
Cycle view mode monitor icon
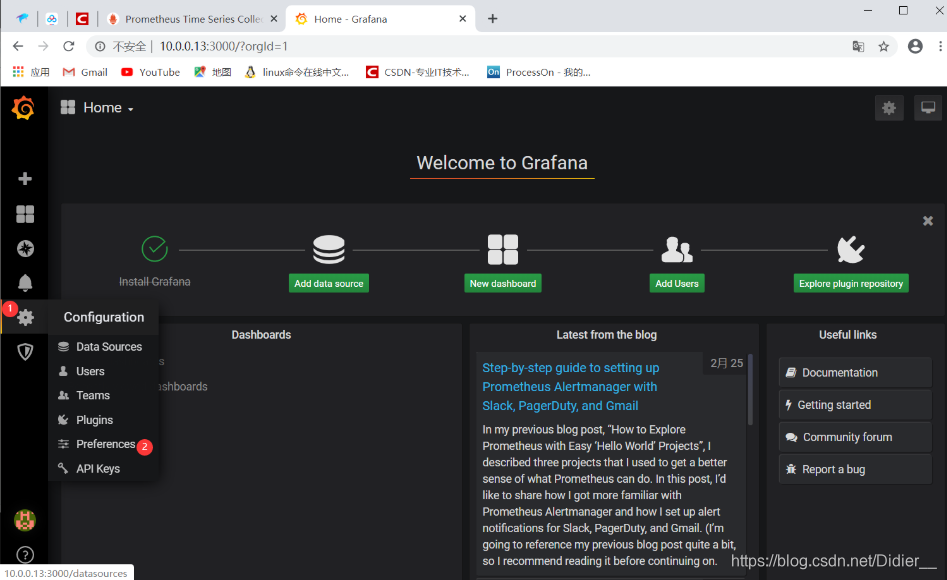(928, 108)
